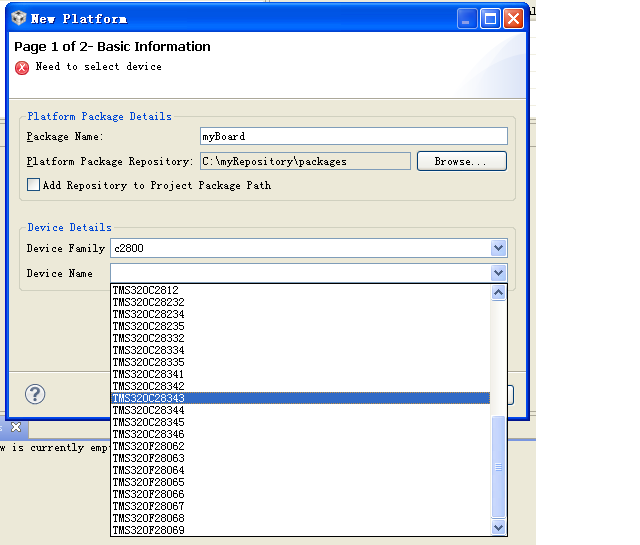Select TMS320C28342 from device list
The image size is (640, 545).
pyautogui.click(x=300, y=386)
